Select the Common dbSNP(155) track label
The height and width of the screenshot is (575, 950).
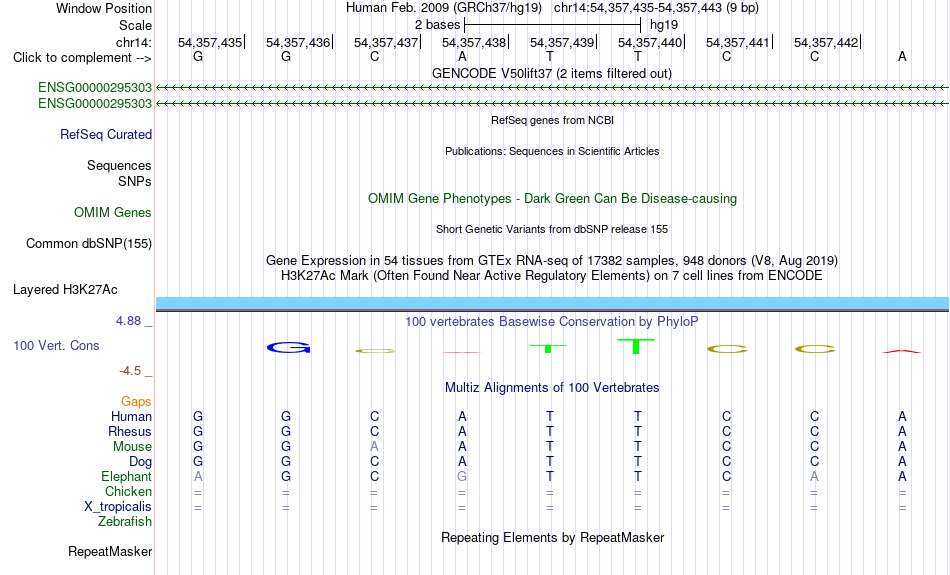[x=89, y=244]
